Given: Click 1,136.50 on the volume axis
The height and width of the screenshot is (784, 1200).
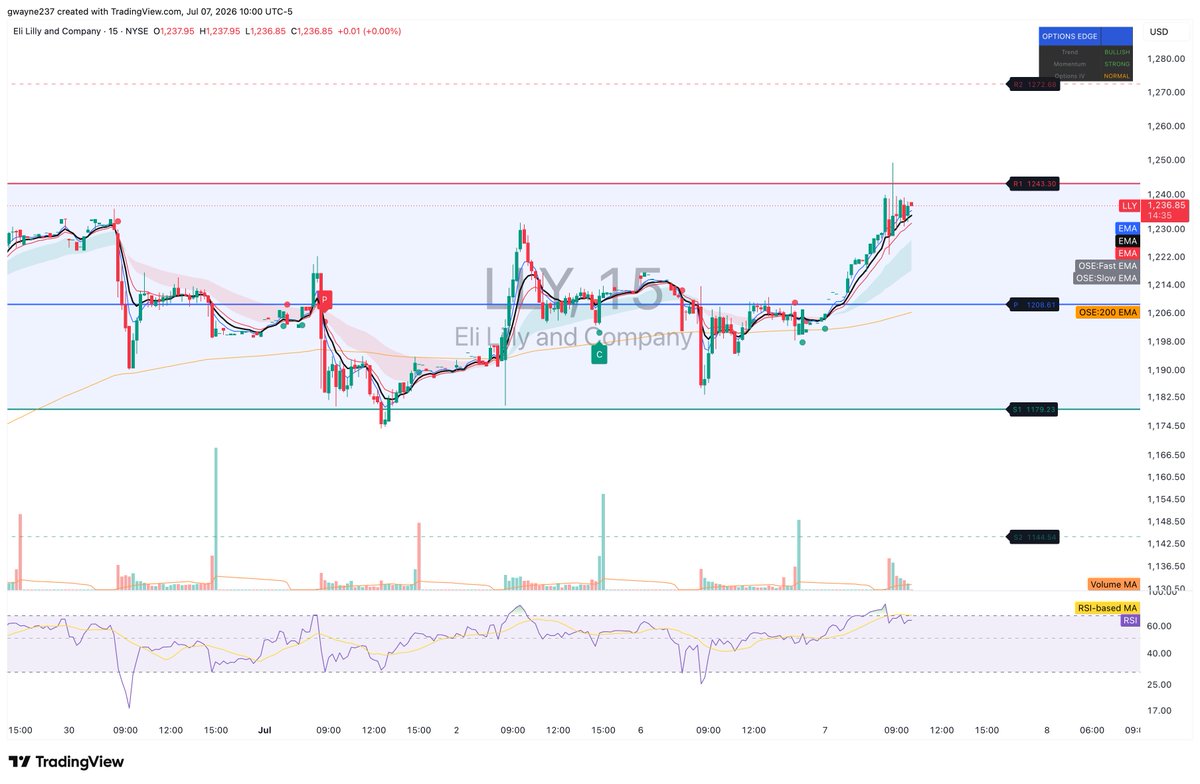Looking at the screenshot, I should click(1166, 566).
